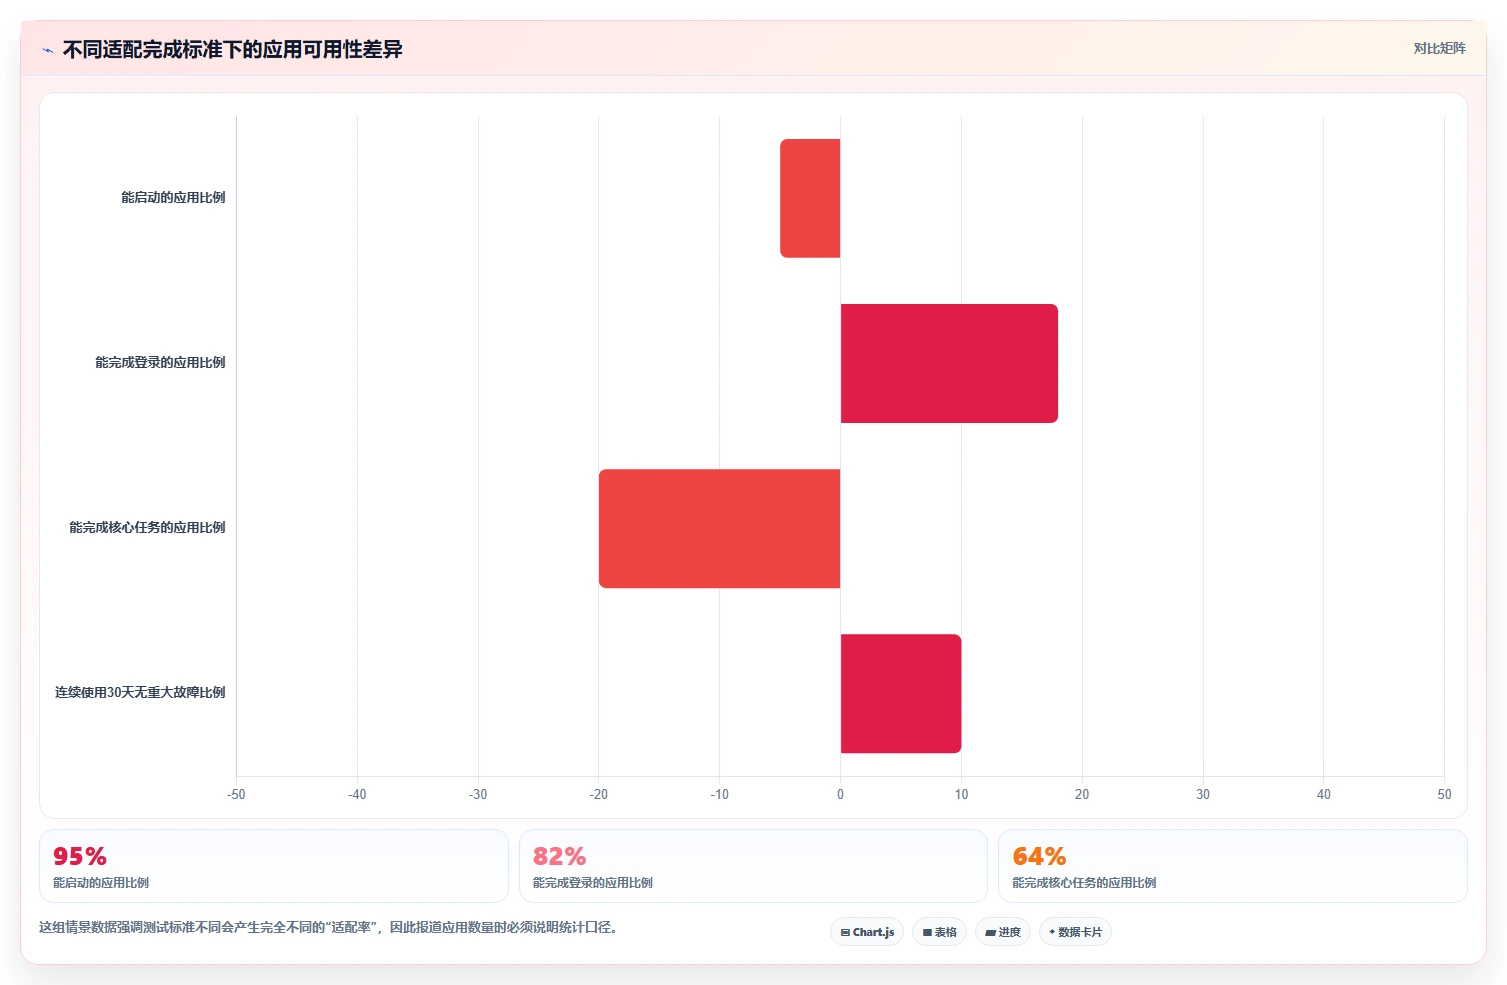Viewport: 1507px width, 985px height.
Task: Click the x-axis tick label 20
Action: tap(1082, 795)
